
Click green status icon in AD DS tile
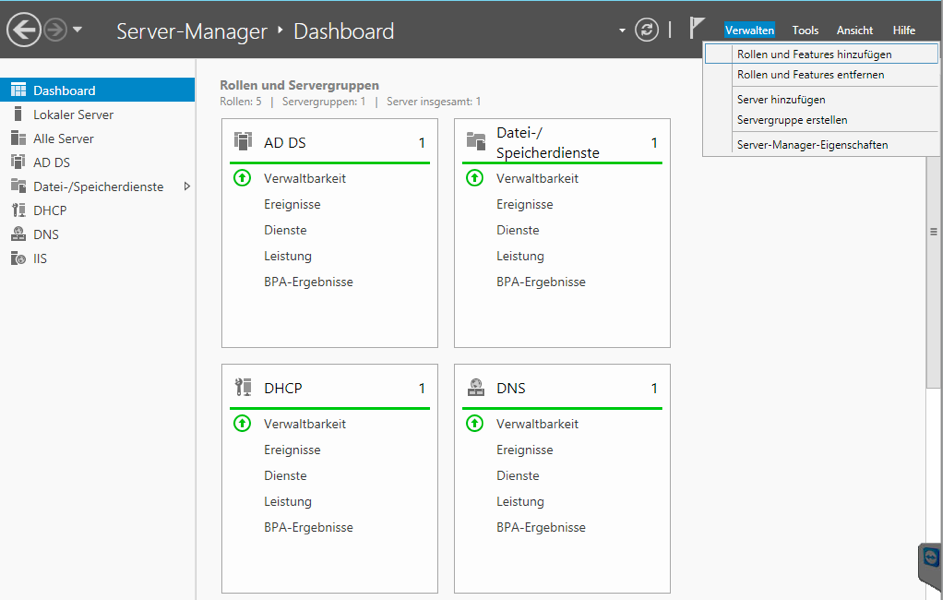pos(242,178)
